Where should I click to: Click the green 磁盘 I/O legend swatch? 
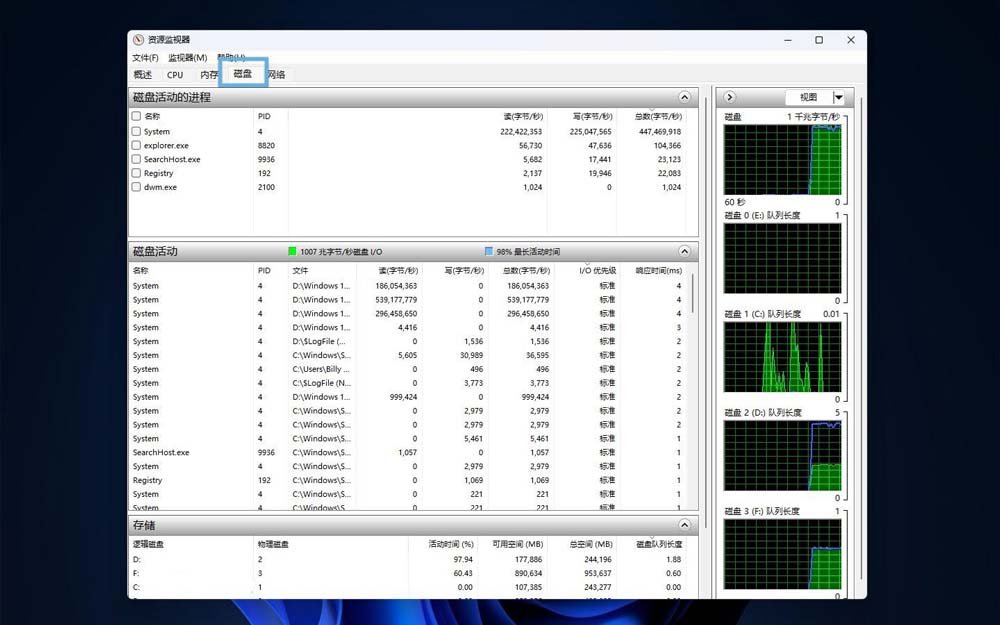point(292,251)
